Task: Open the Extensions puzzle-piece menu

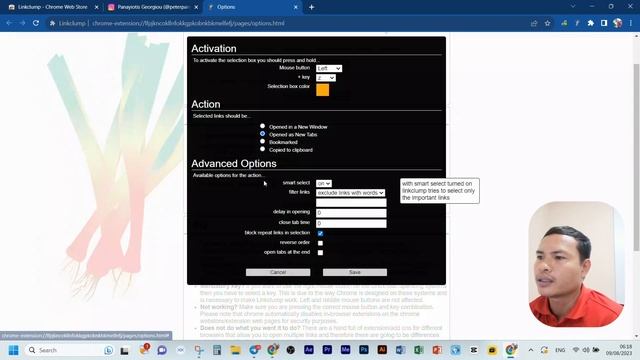Action: [591, 23]
